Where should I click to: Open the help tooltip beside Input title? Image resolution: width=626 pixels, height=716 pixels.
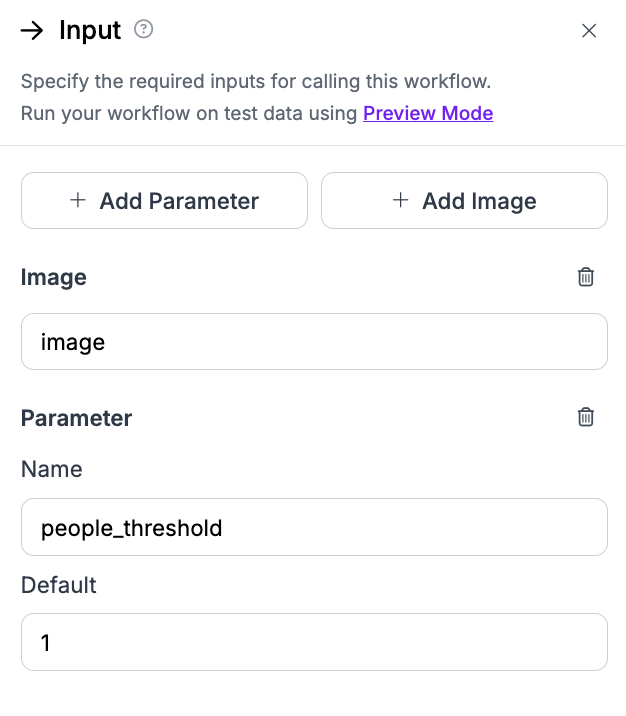[x=143, y=30]
